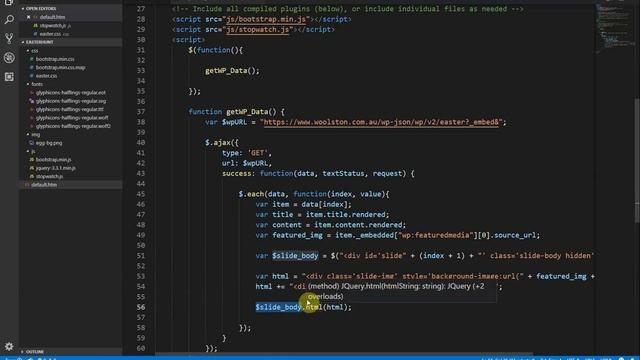Screen dimensions: 640x360
Task: Click type: 'GET' on line 41
Action: (x=247, y=153)
